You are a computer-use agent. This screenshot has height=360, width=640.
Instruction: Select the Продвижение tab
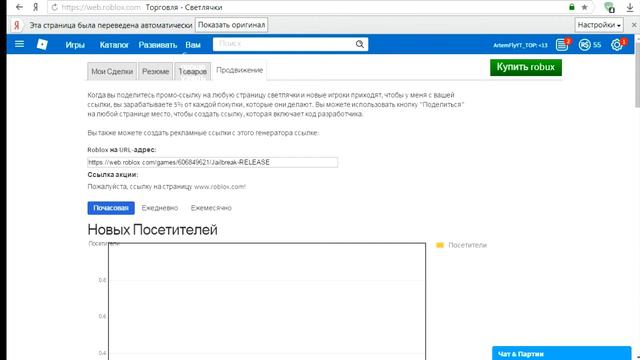(x=240, y=70)
